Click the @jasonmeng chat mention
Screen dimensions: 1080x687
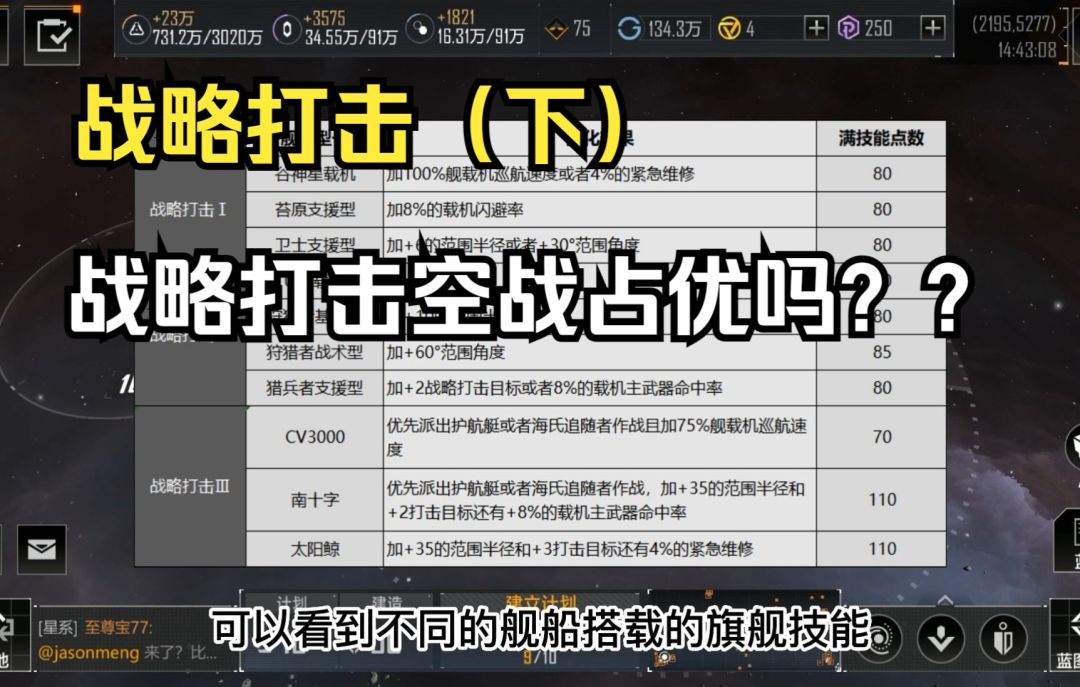tap(88, 653)
